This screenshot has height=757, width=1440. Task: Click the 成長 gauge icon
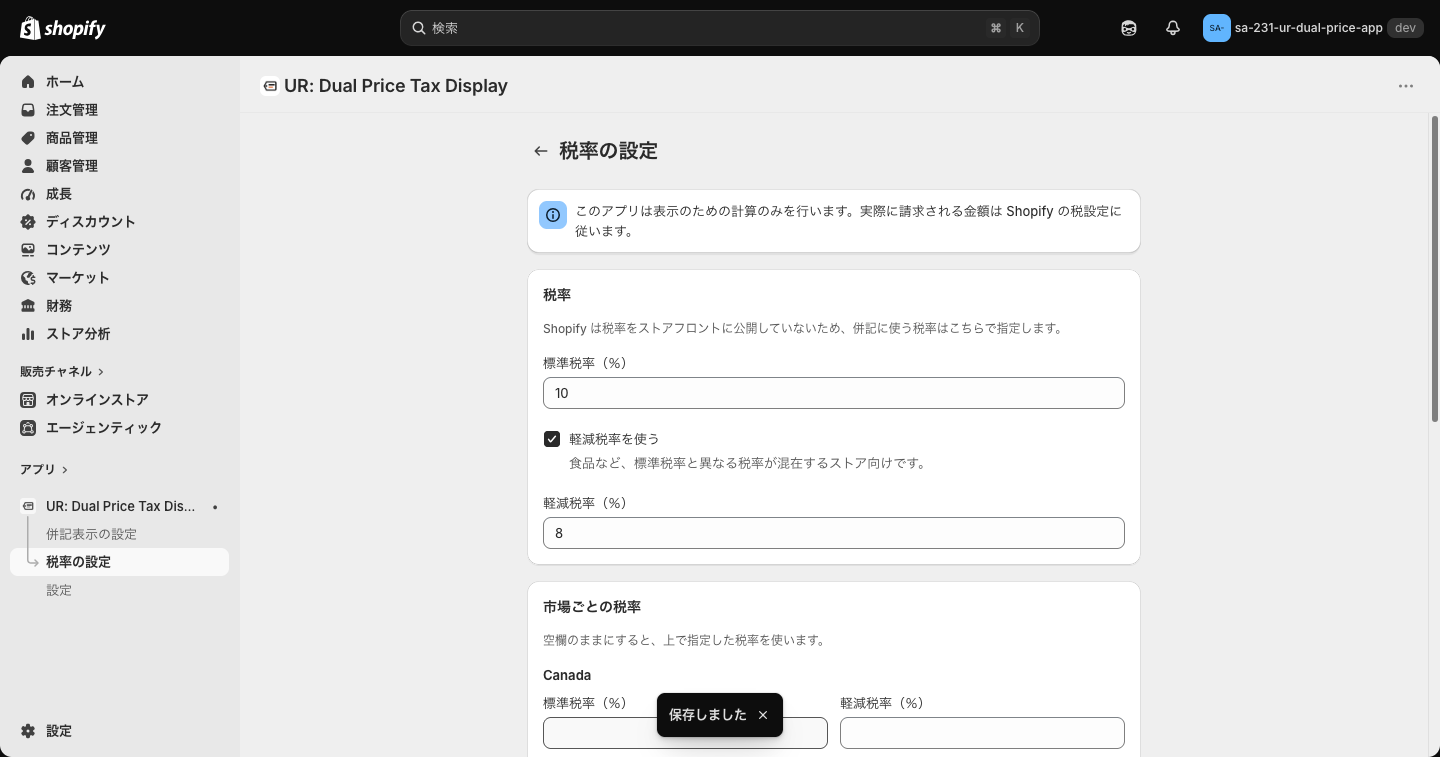[x=28, y=194]
